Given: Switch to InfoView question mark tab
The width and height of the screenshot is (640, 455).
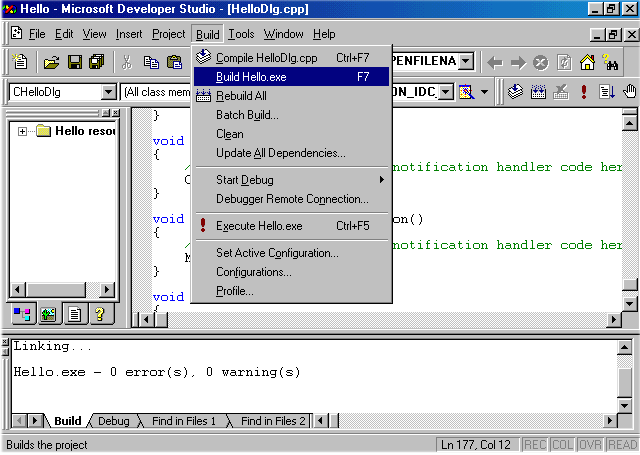Looking at the screenshot, I should (100, 314).
